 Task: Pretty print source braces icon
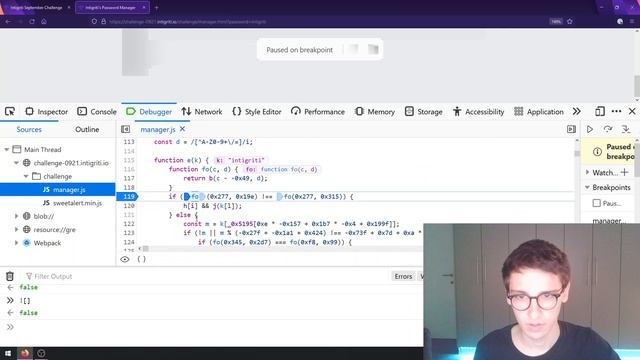141,259
